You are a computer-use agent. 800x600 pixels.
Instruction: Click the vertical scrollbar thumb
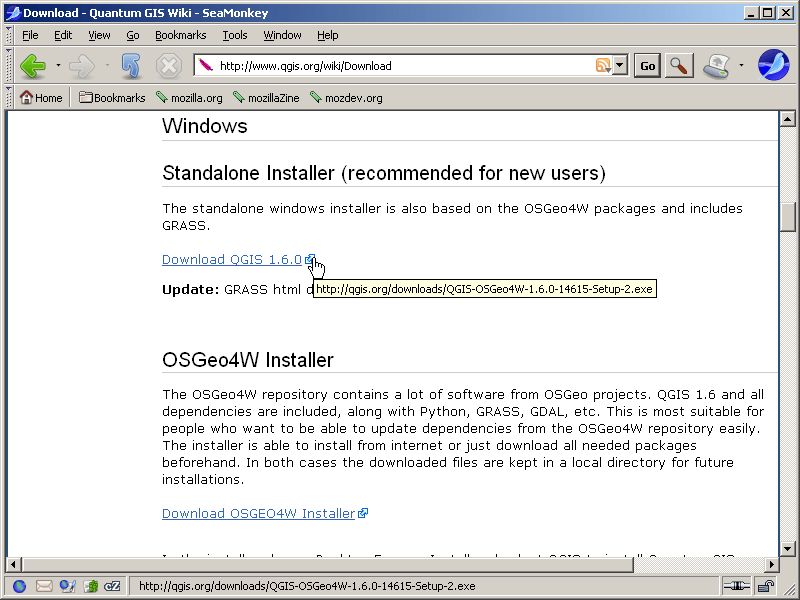[788, 217]
